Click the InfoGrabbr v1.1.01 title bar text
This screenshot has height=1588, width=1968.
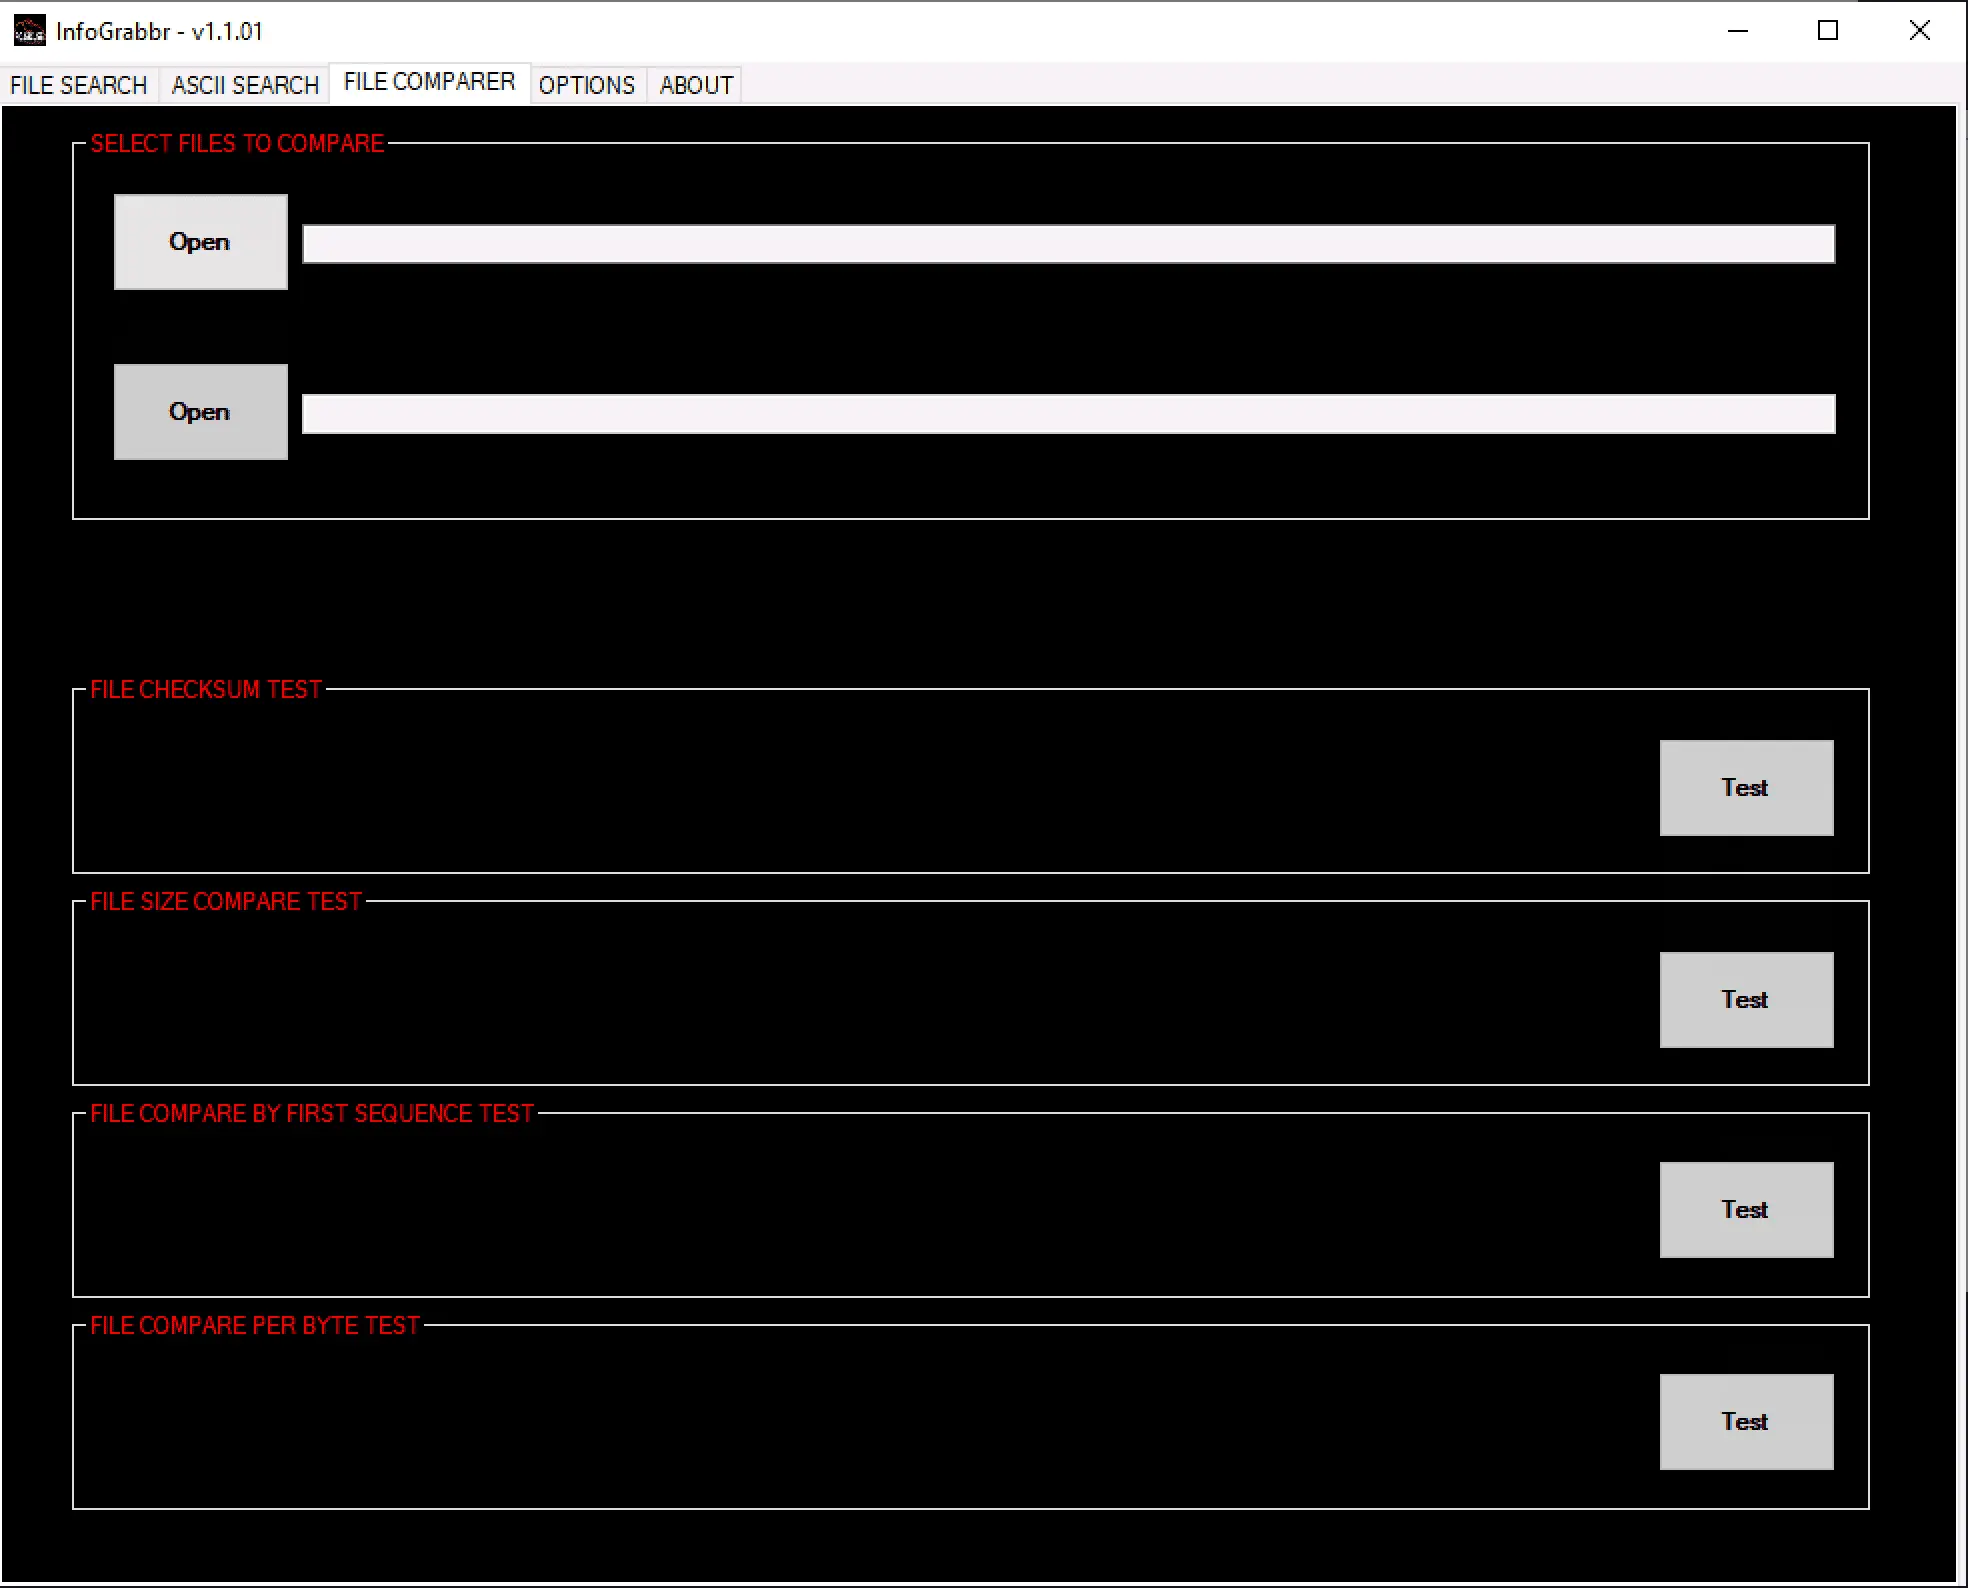pos(159,32)
